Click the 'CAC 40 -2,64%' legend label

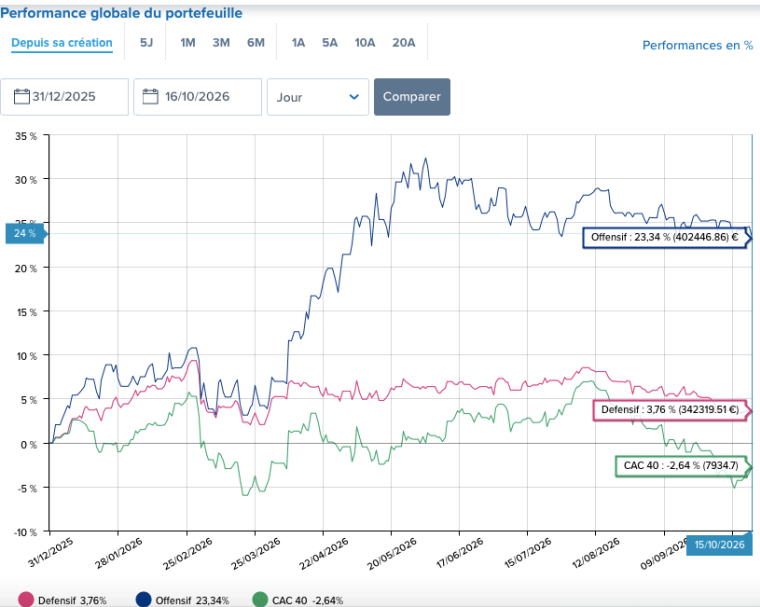point(308,601)
